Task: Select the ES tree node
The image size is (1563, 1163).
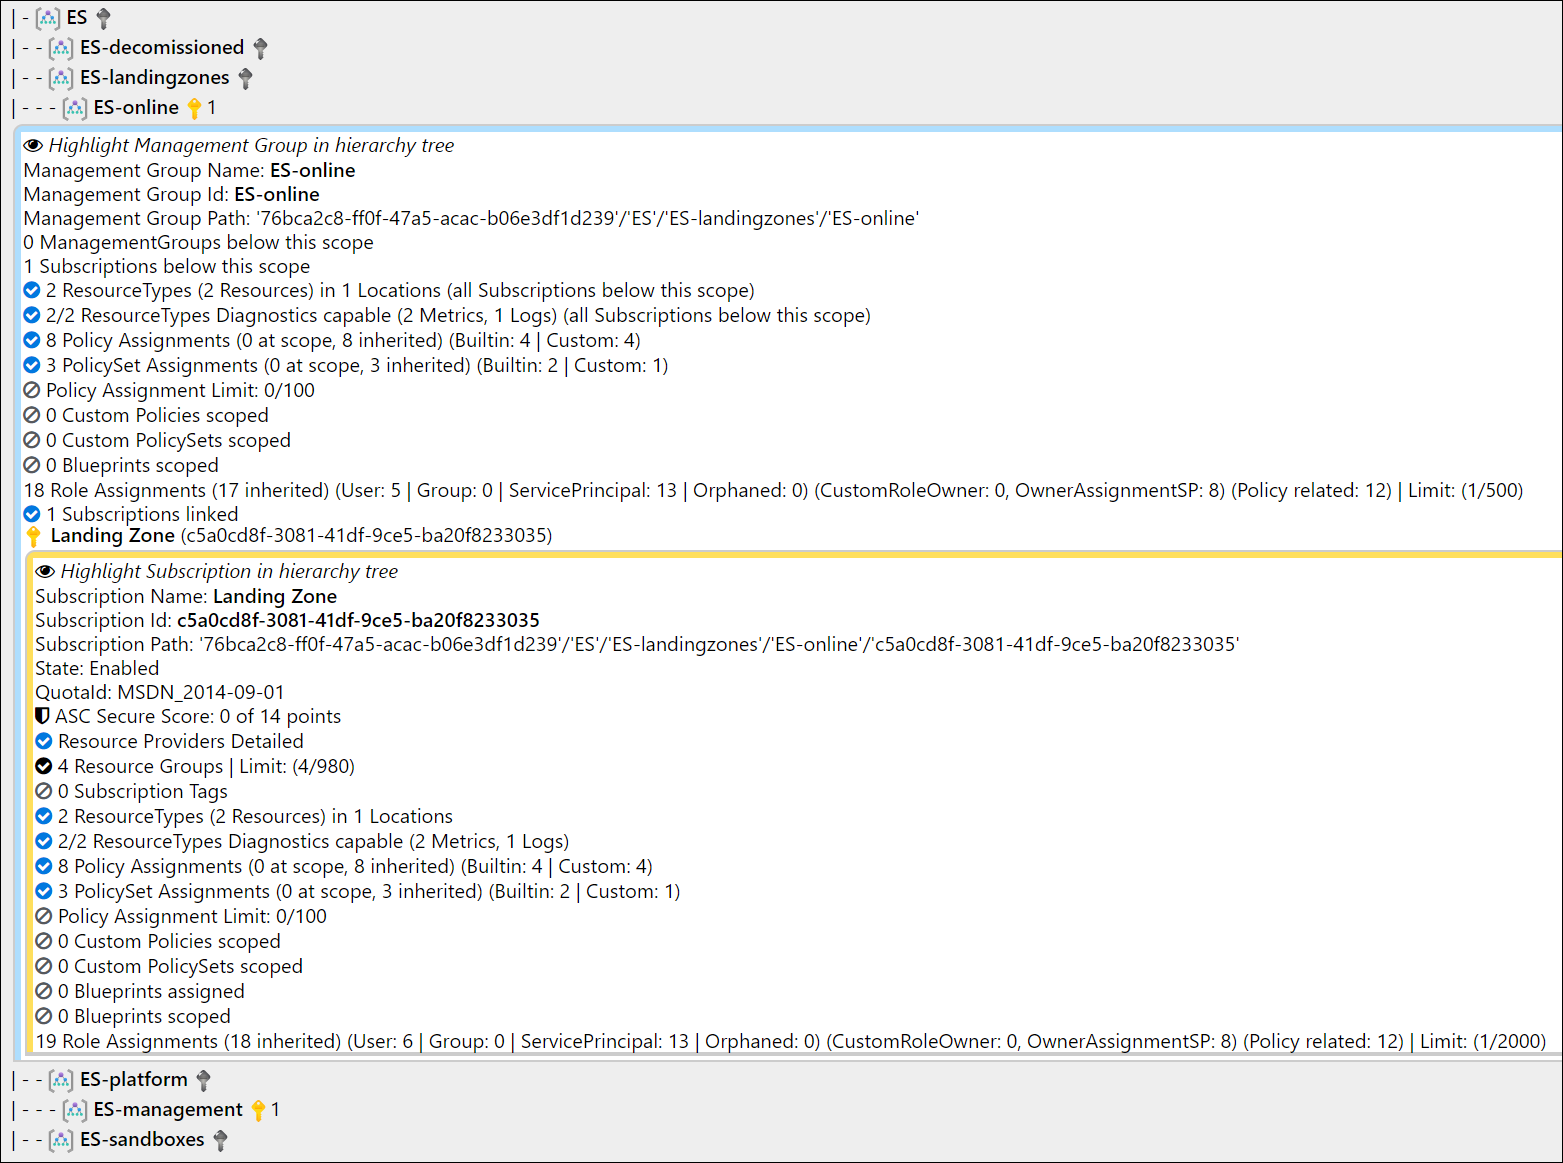Action: 77,18
